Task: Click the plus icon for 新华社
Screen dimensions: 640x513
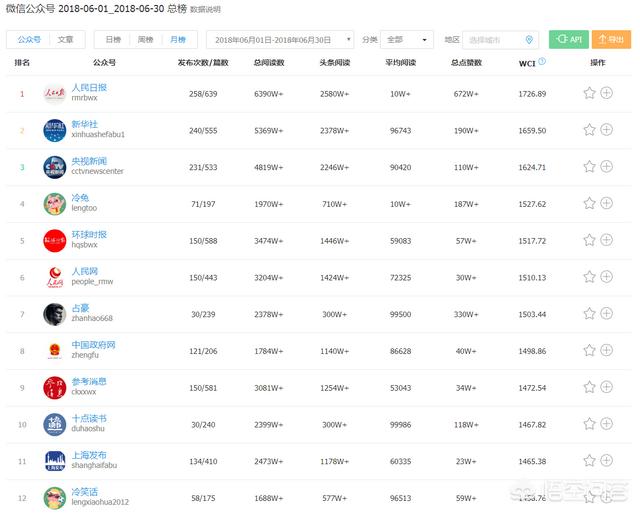Action: 607,129
